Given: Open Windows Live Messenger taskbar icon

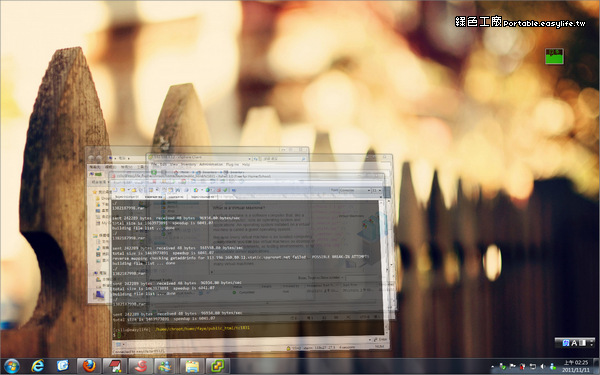Looking at the screenshot, I should (x=166, y=366).
